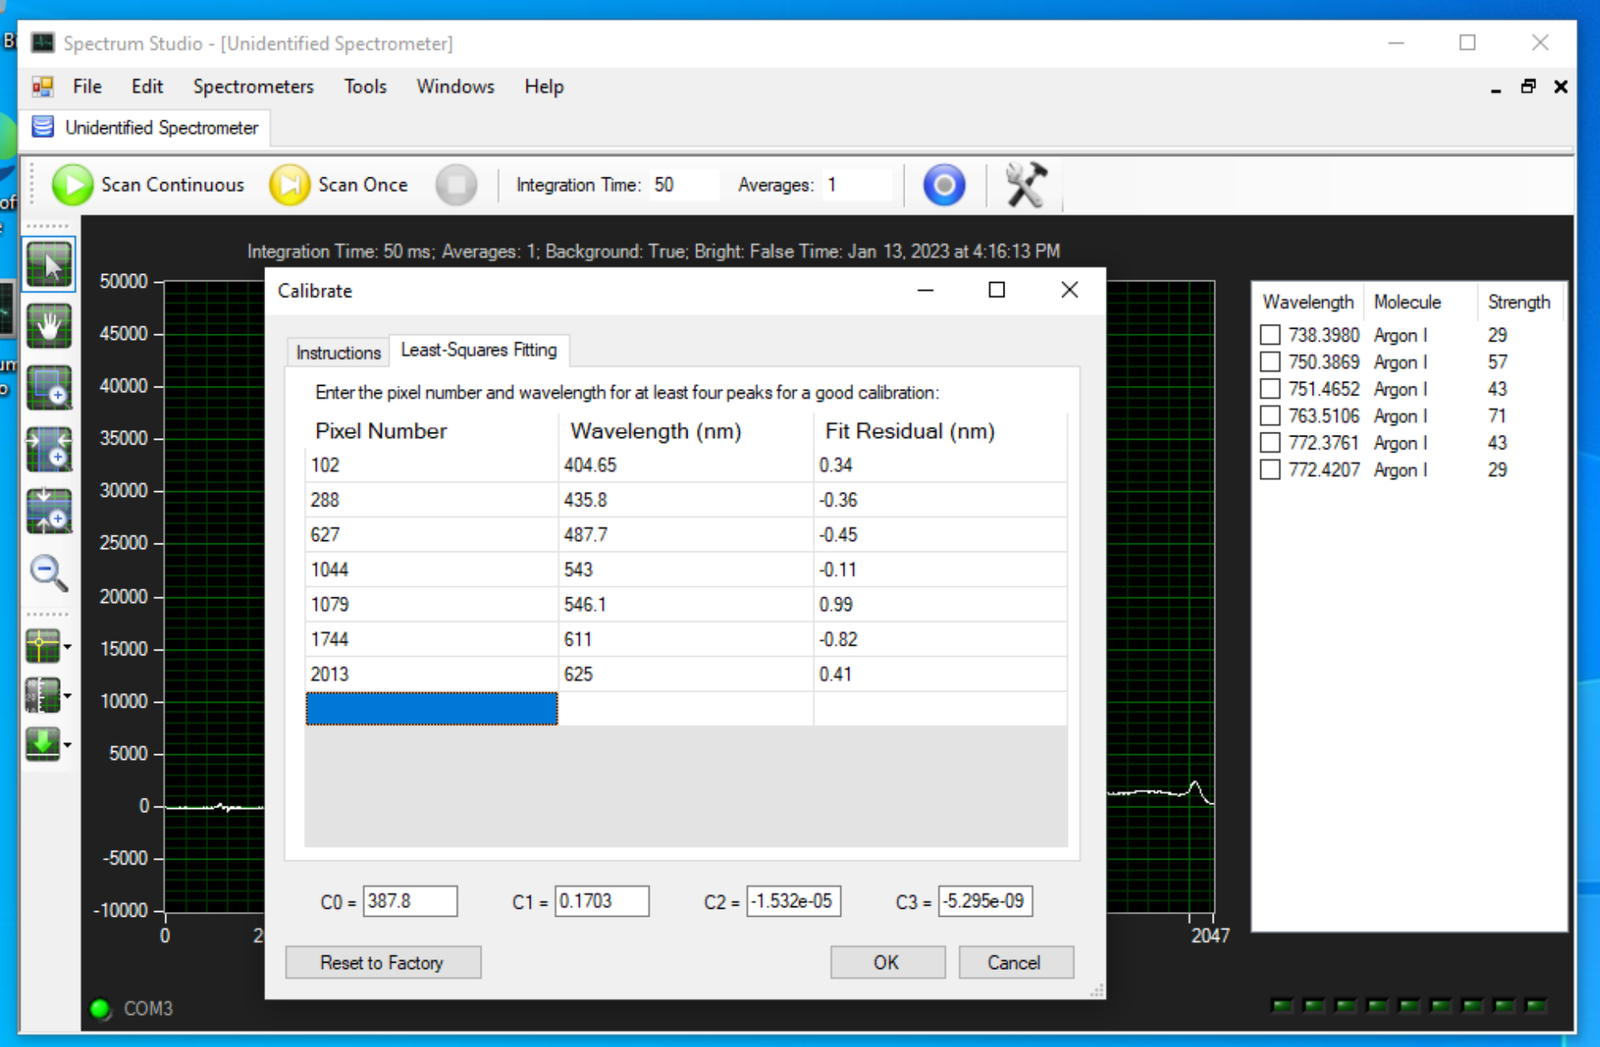Select the pointer arrow tool
The height and width of the screenshot is (1047, 1600).
click(49, 265)
